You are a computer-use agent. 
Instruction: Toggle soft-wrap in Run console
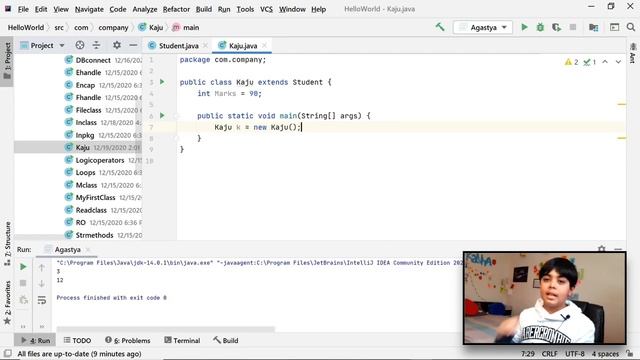(42, 300)
